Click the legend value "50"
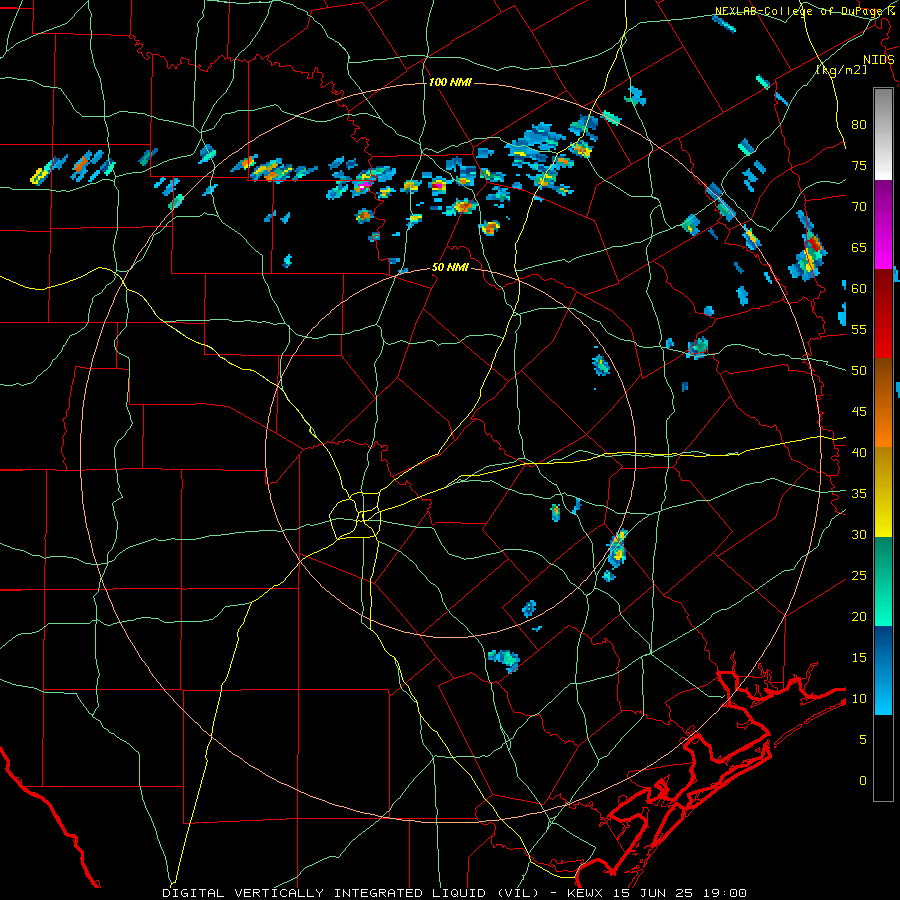Image resolution: width=900 pixels, height=900 pixels. coord(859,370)
